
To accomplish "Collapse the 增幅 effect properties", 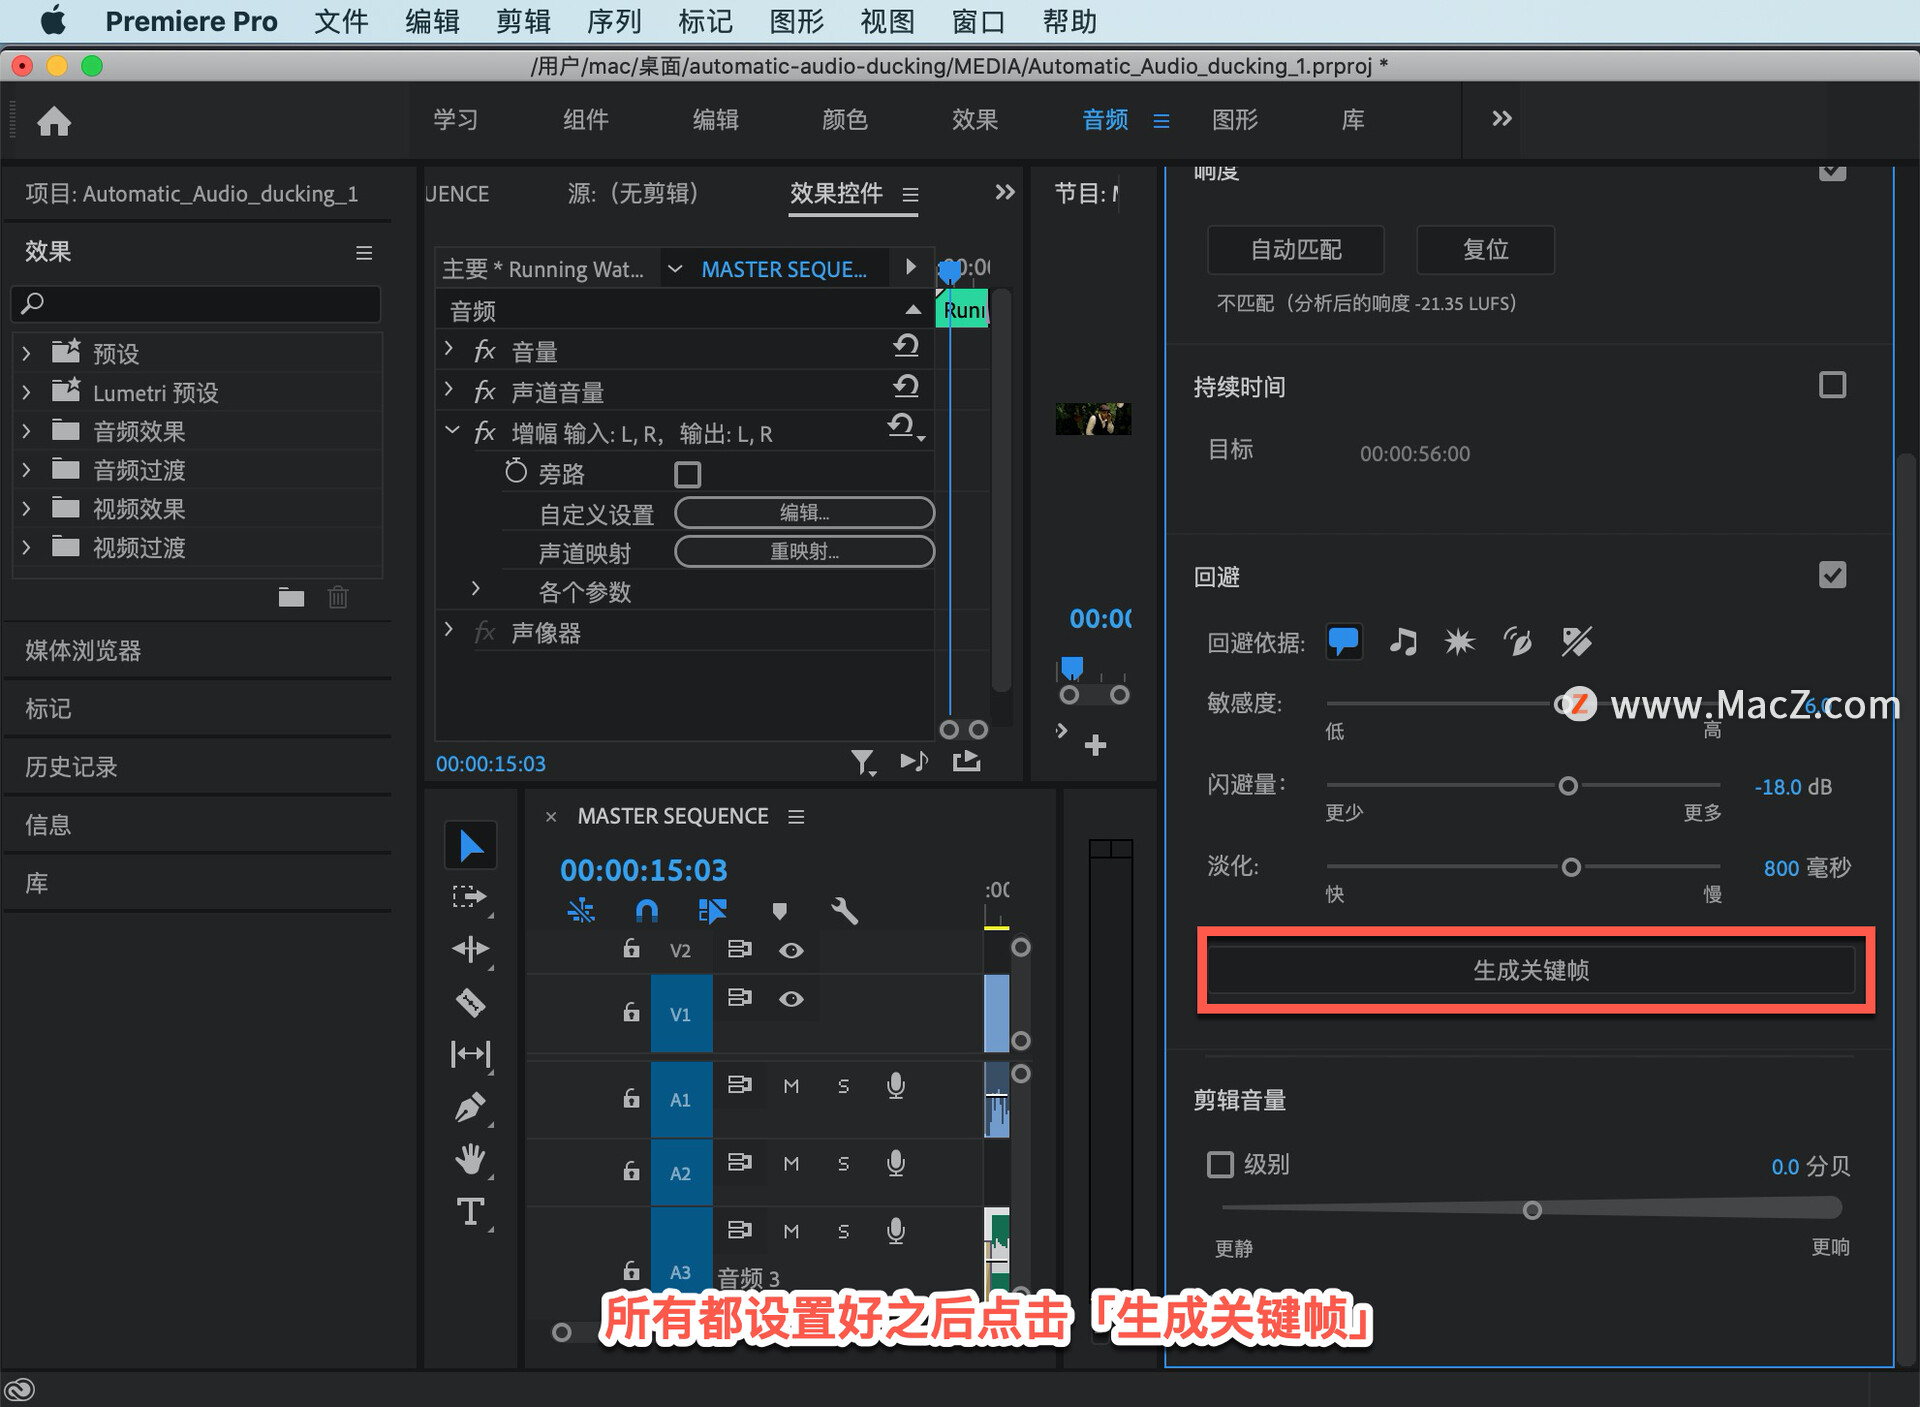I will pos(452,430).
